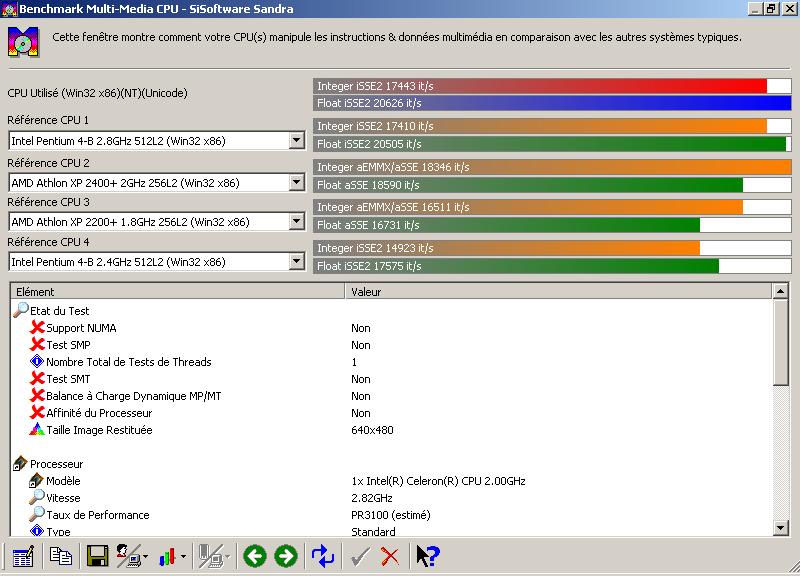This screenshot has height=576, width=800.
Task: Click the Valeur column header
Action: [559, 292]
